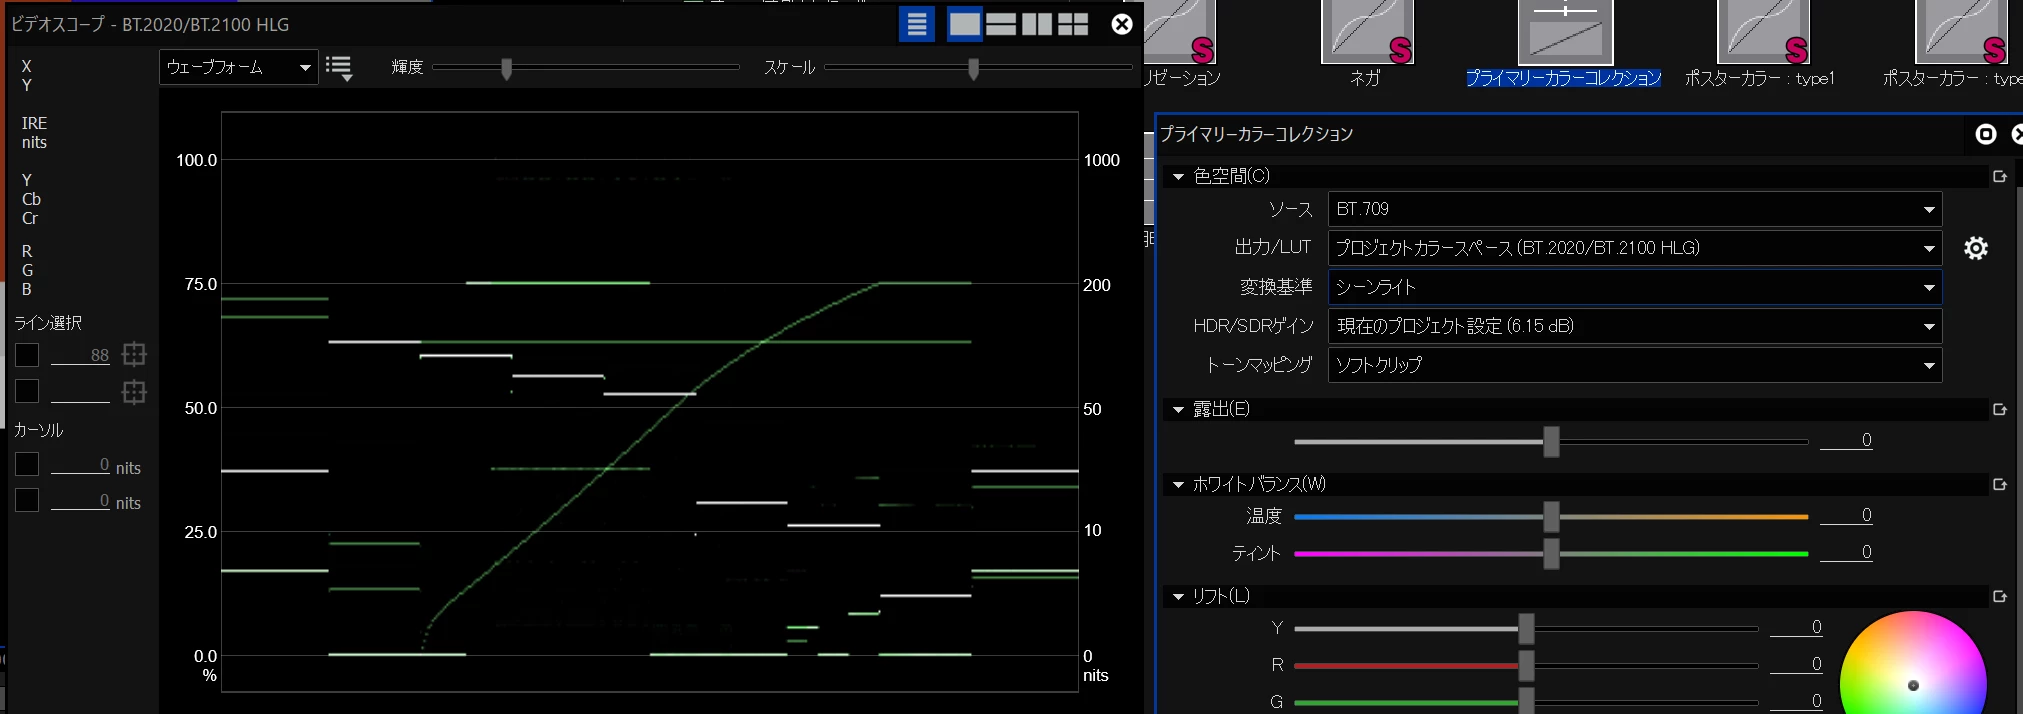
Task: Click the 露出 exposure slider handle
Action: coord(1551,441)
